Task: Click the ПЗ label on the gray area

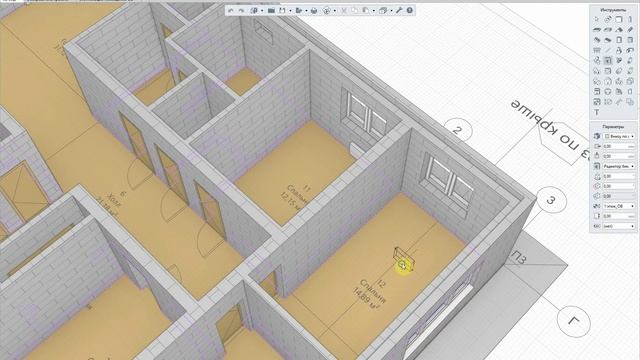Action: 519,258
